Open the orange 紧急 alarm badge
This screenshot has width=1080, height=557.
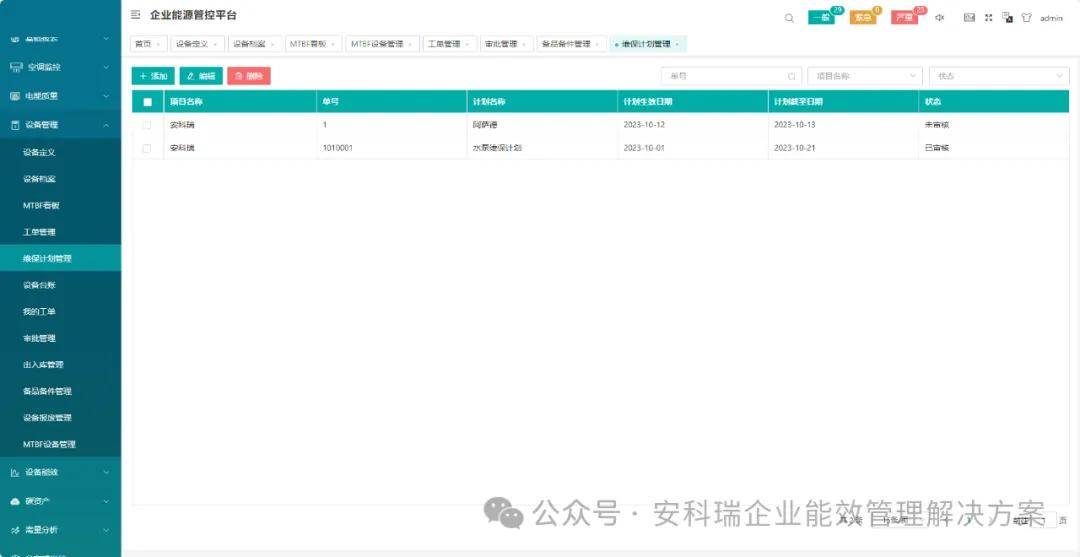(862, 18)
